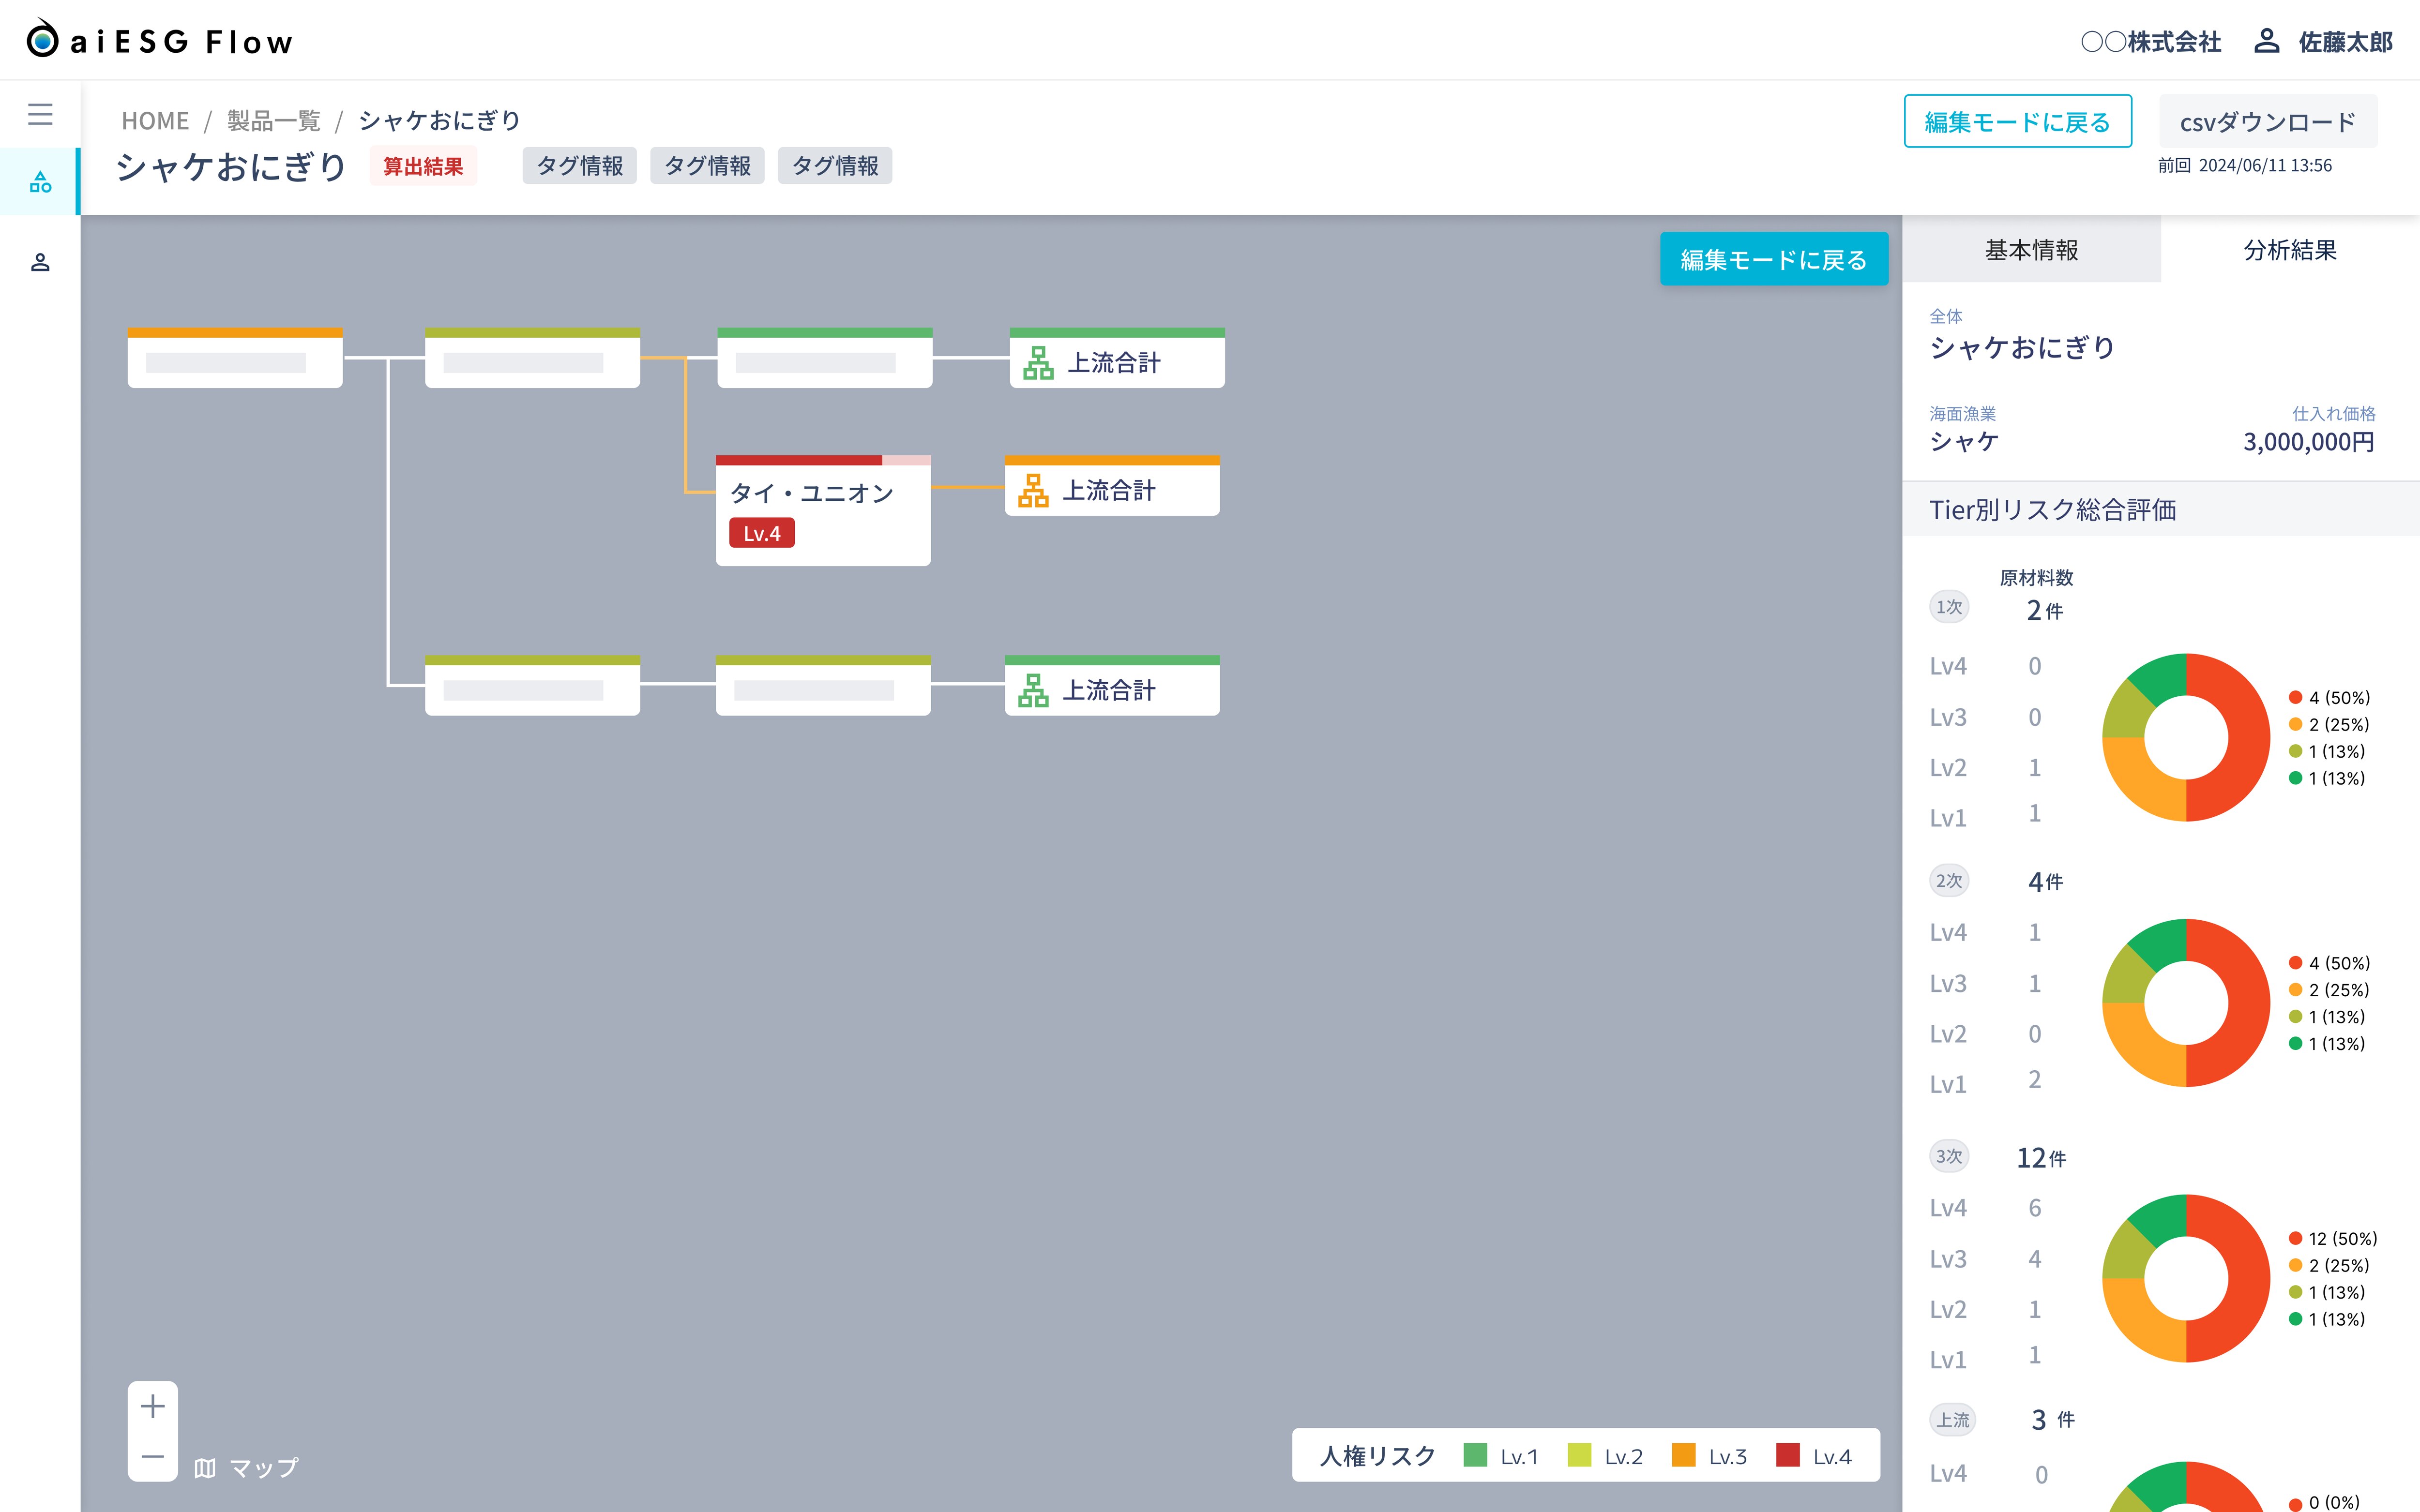This screenshot has width=2420, height=1512.
Task: Select the products shapes icon in sidebar
Action: [40, 182]
